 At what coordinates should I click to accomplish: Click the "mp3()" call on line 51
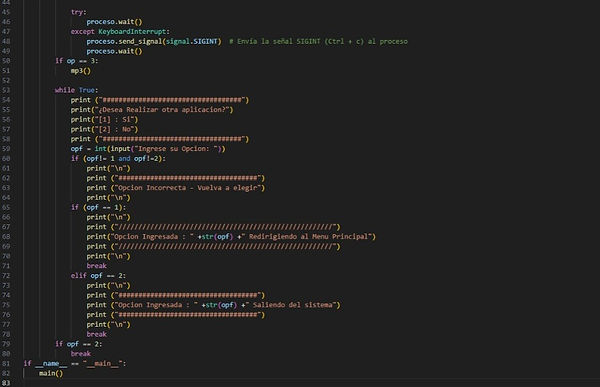(80, 70)
